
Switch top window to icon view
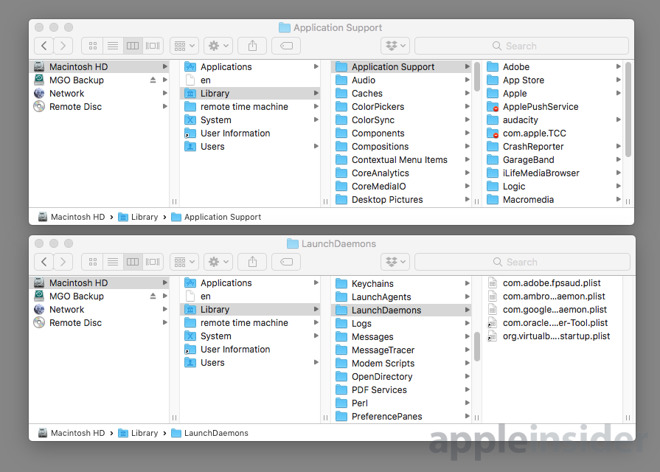[93, 45]
